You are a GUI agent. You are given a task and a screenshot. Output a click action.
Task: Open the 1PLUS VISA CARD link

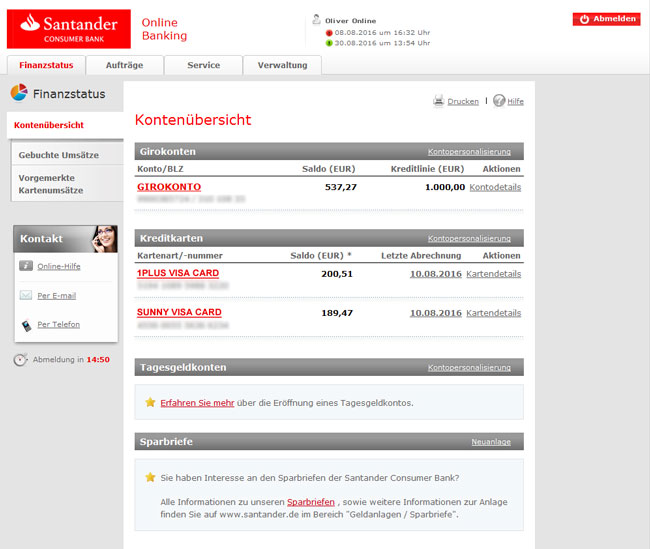[x=178, y=273]
